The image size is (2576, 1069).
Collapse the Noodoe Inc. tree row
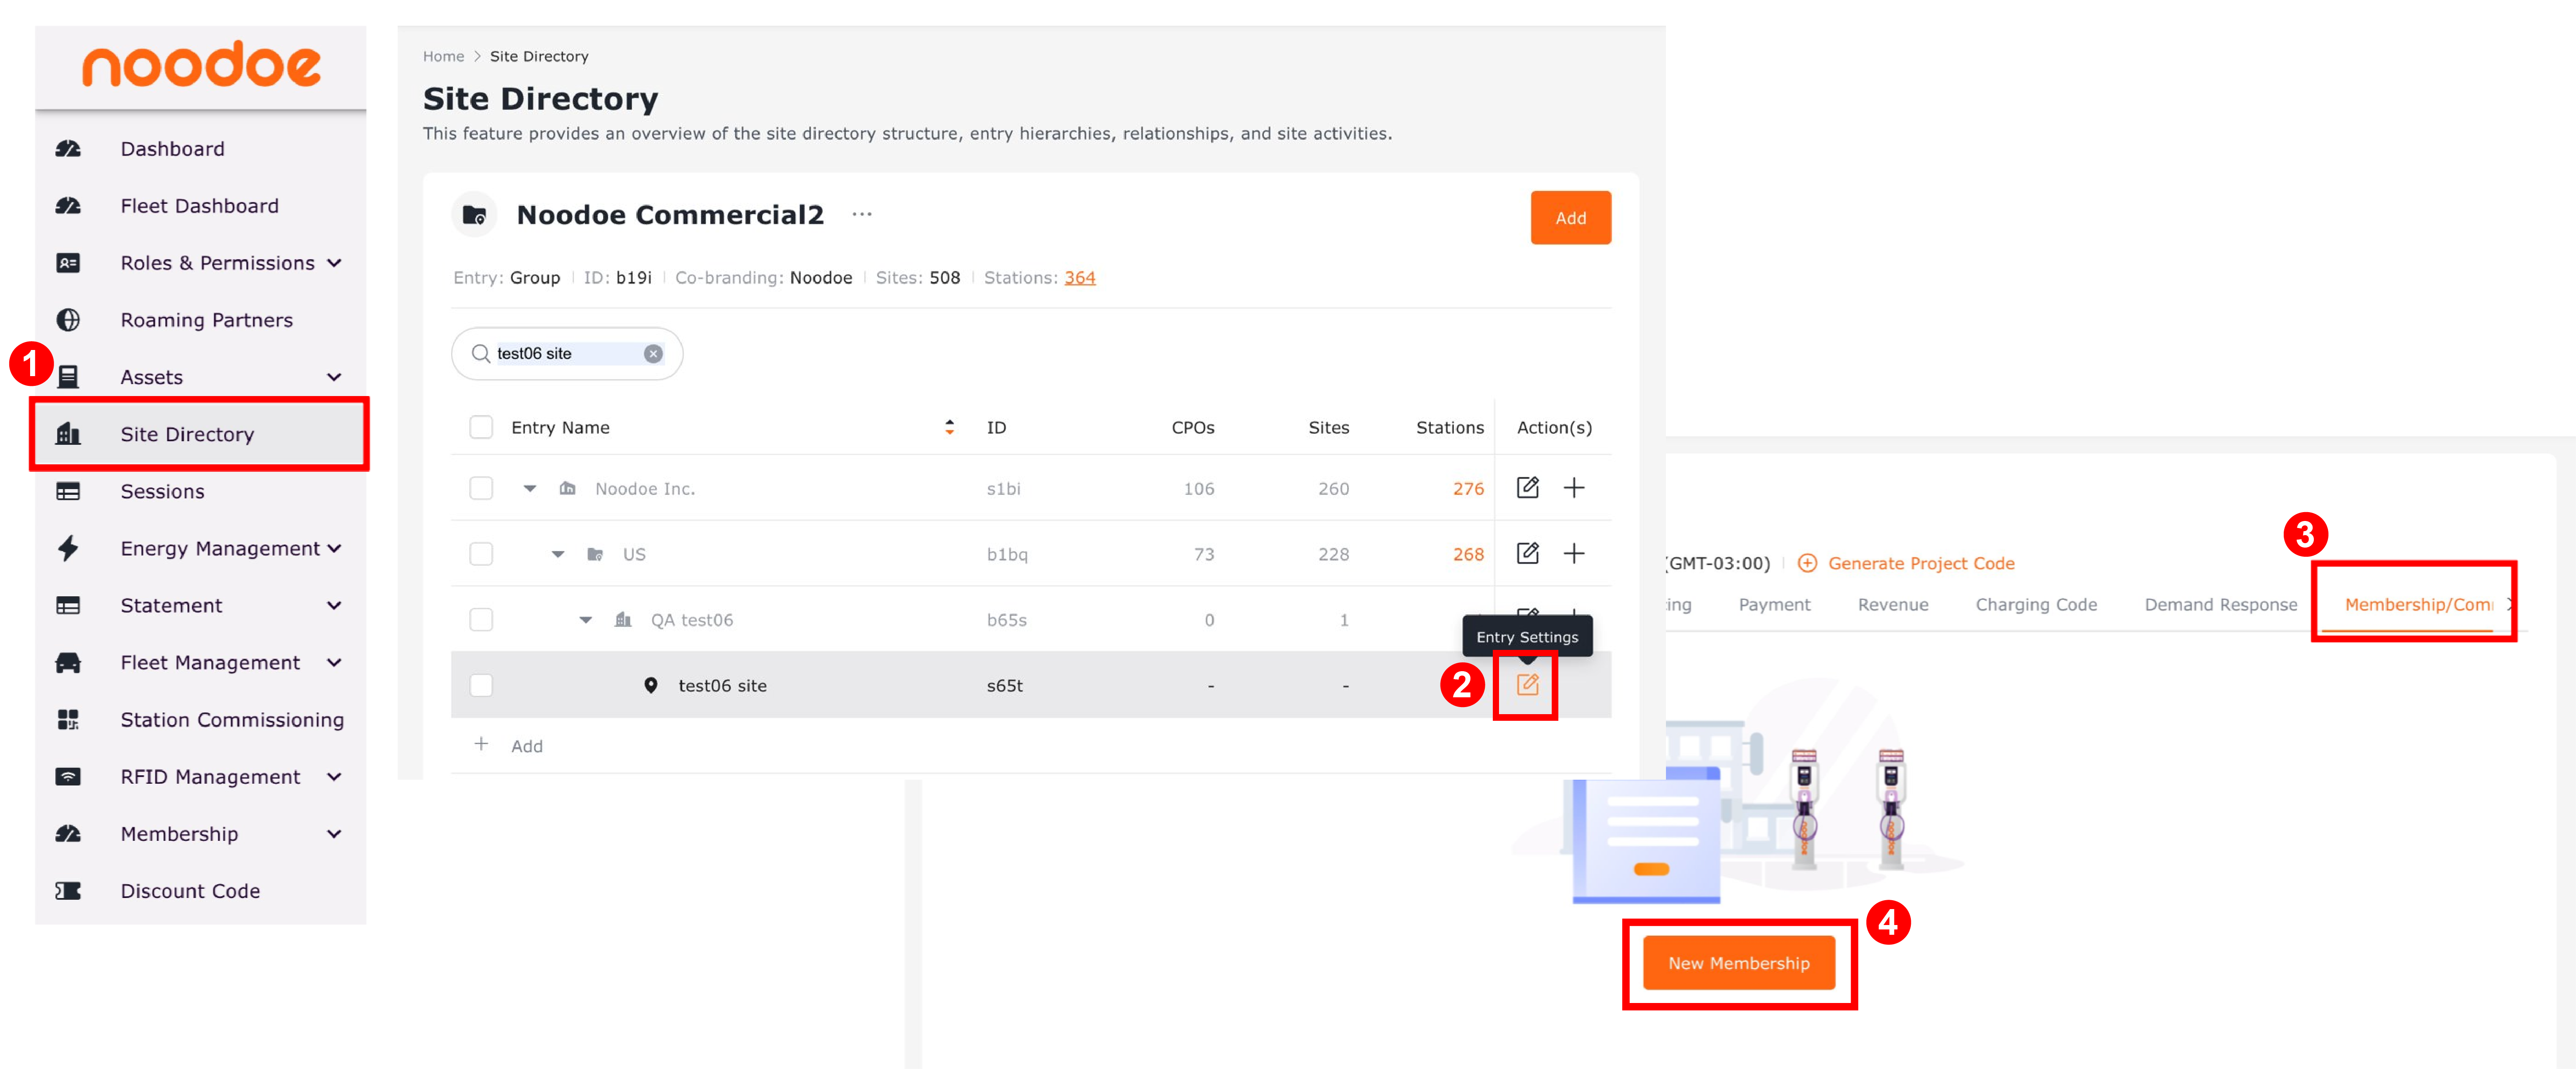pos(530,489)
